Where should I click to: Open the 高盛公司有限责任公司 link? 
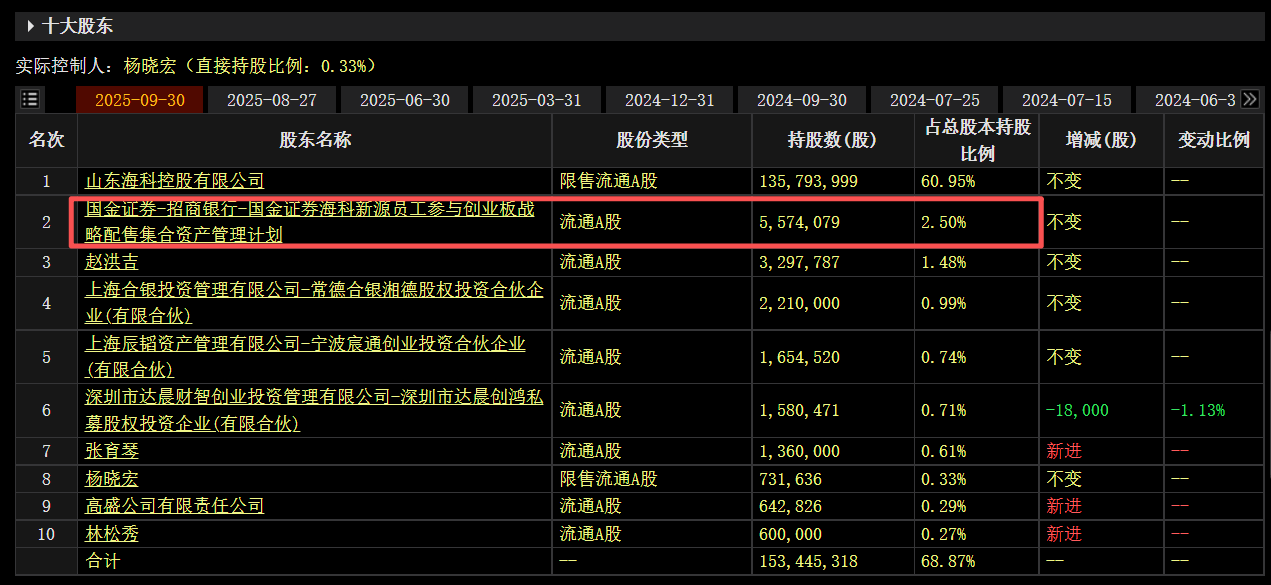coord(175,506)
